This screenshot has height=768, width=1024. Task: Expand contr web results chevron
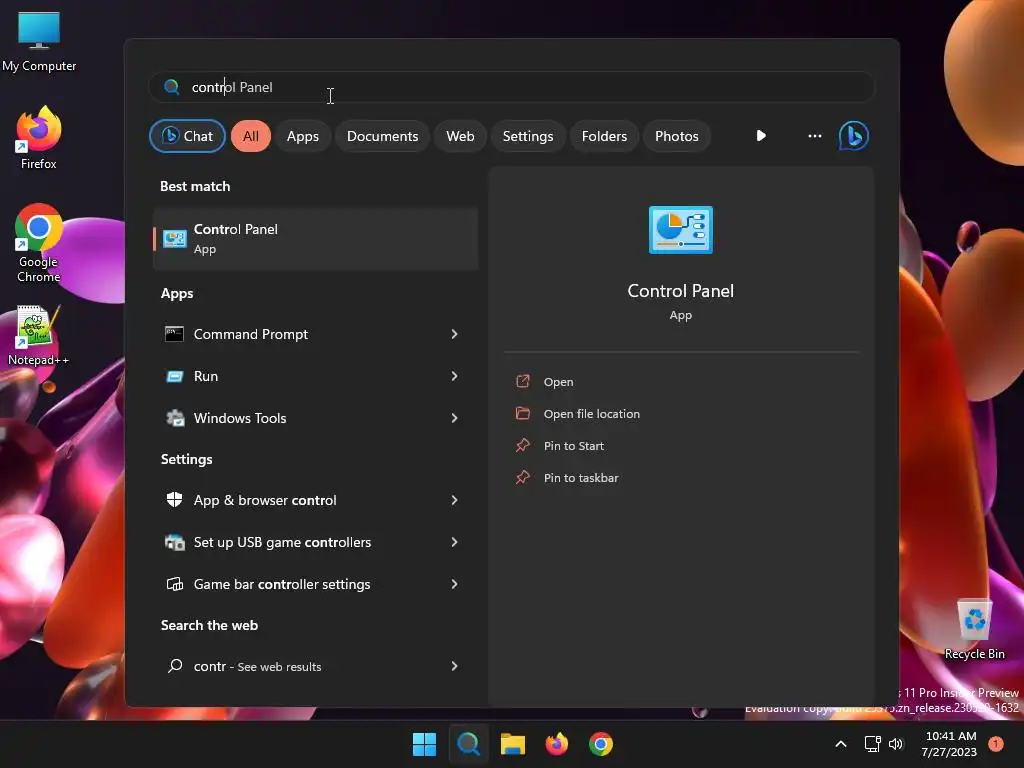point(455,666)
